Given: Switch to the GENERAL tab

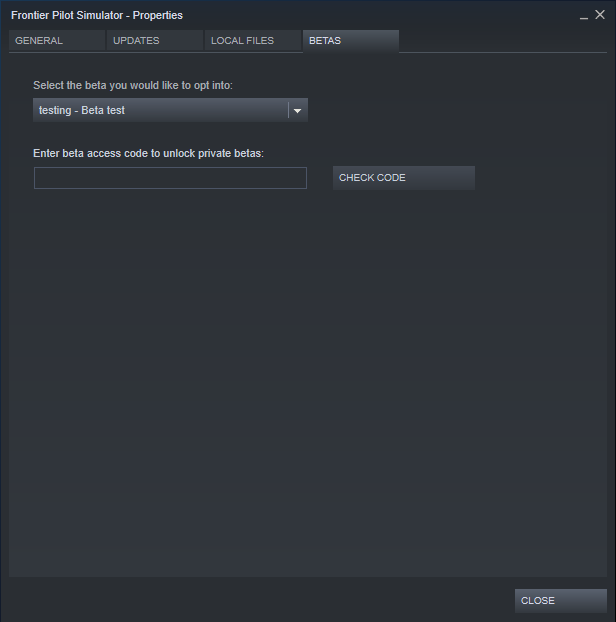Looking at the screenshot, I should tap(57, 40).
